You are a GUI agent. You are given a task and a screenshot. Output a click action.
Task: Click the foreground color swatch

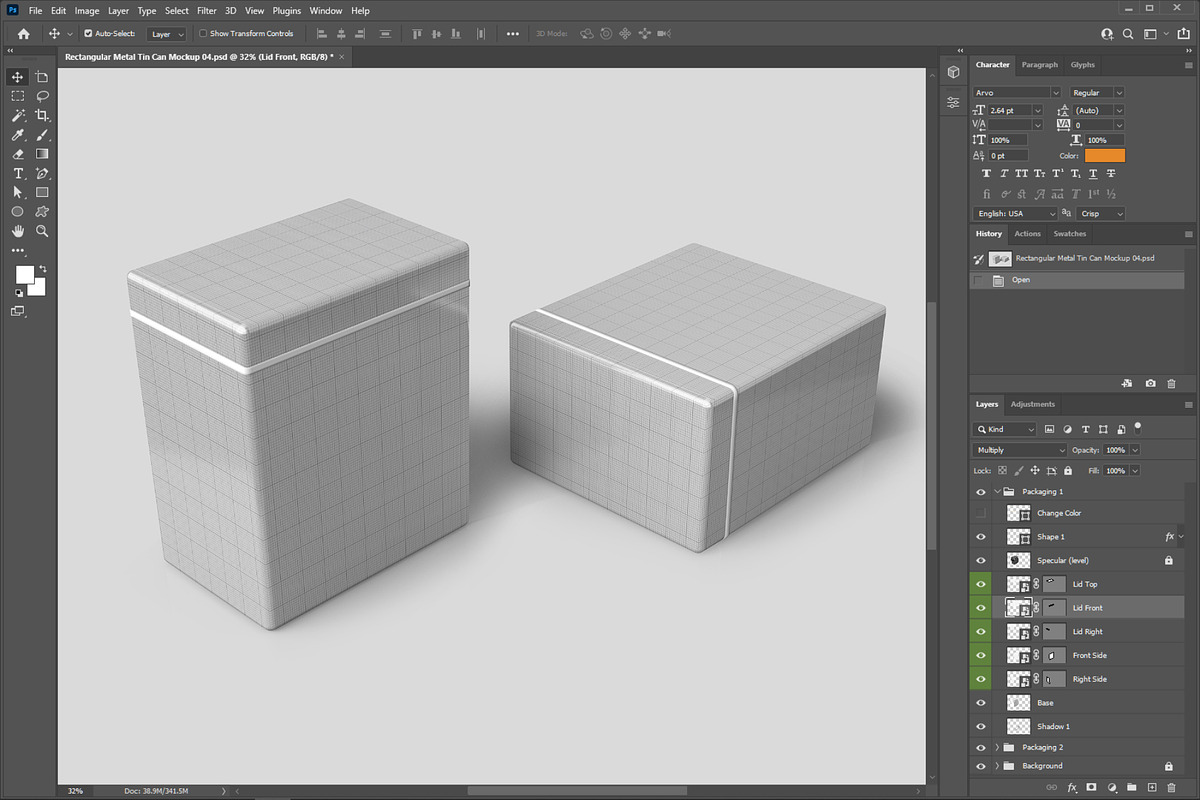coord(24,273)
